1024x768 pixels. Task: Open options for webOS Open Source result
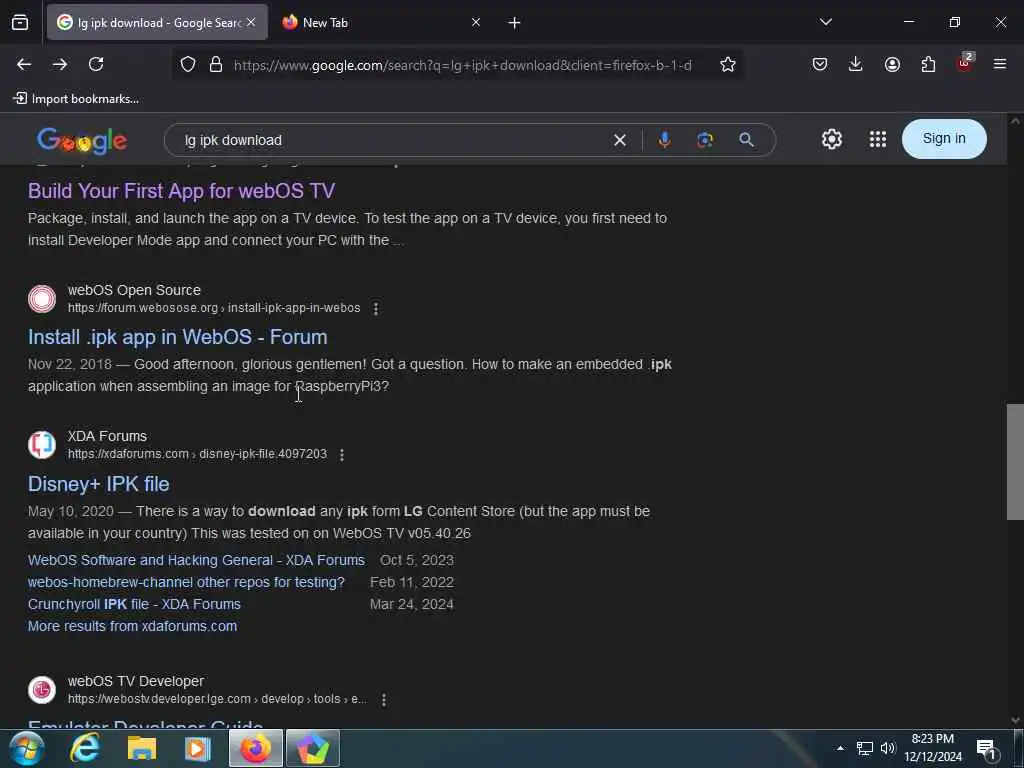(x=376, y=308)
